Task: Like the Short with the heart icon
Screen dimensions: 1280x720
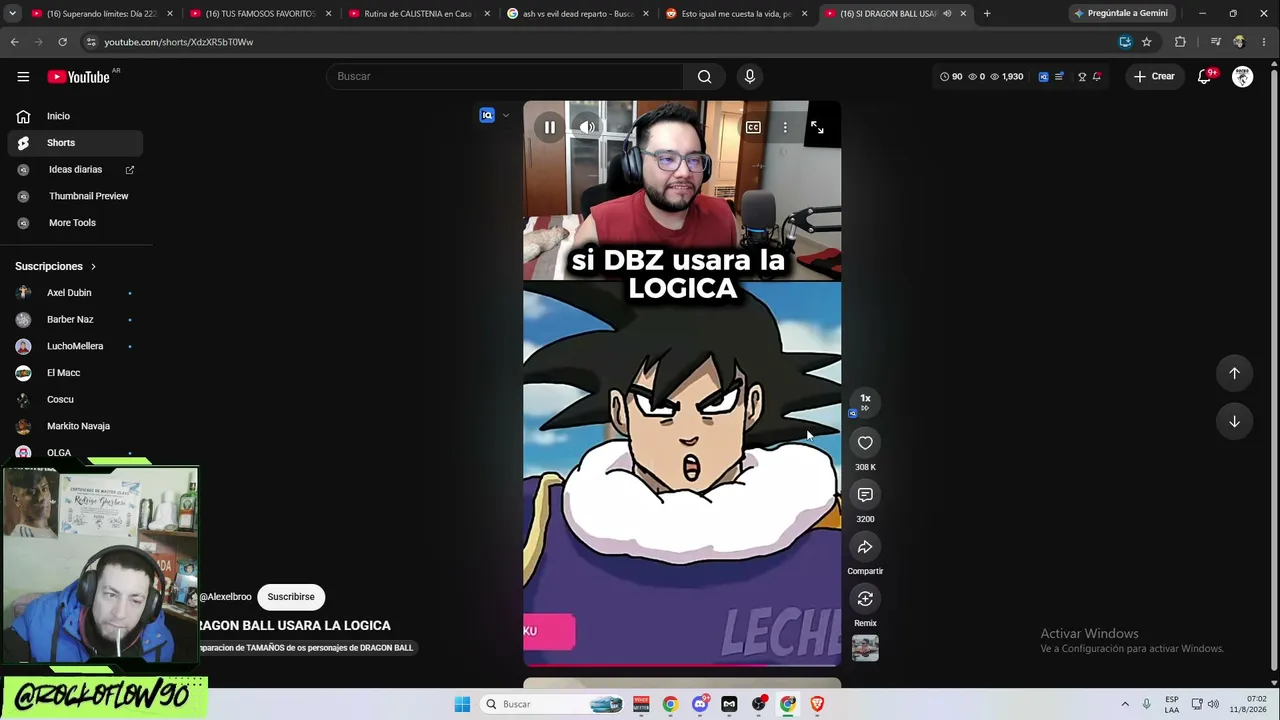Action: 865,443
